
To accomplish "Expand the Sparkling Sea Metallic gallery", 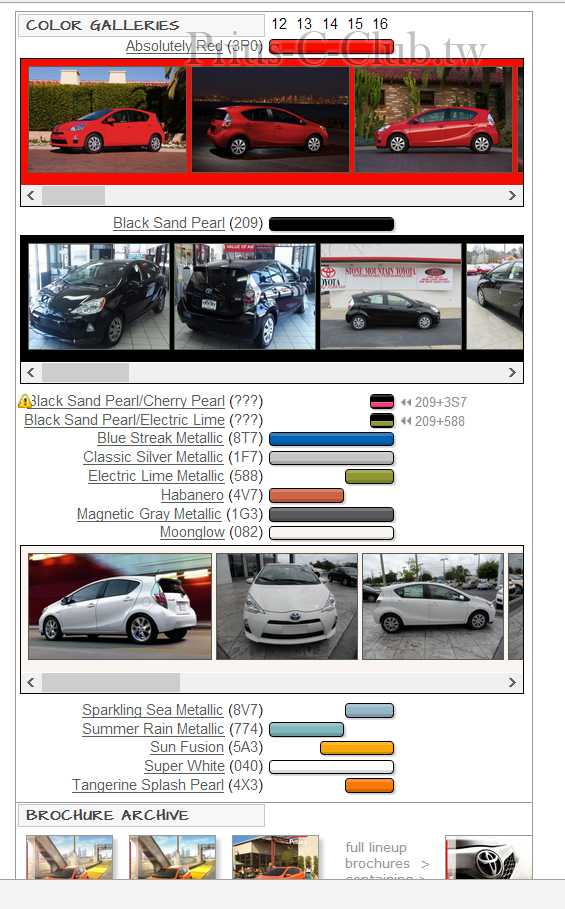I will 152,710.
